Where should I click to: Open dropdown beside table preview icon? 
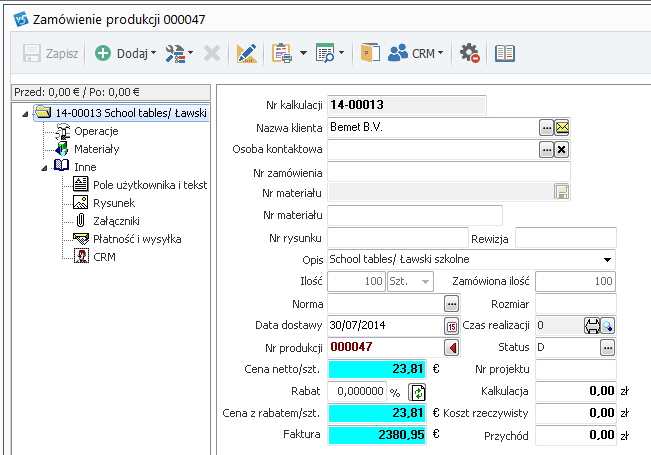pos(341,53)
